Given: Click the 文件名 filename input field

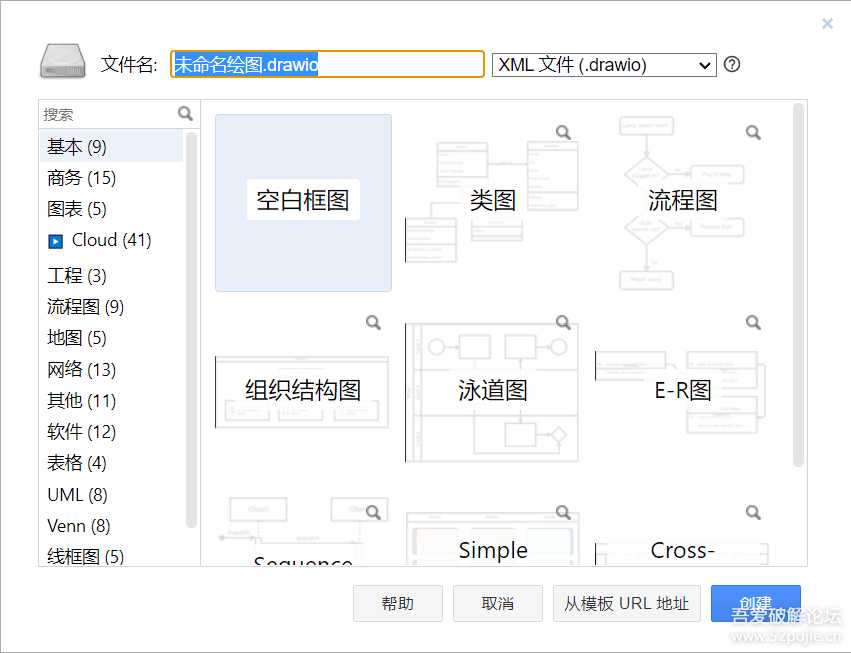Looking at the screenshot, I should coord(327,65).
